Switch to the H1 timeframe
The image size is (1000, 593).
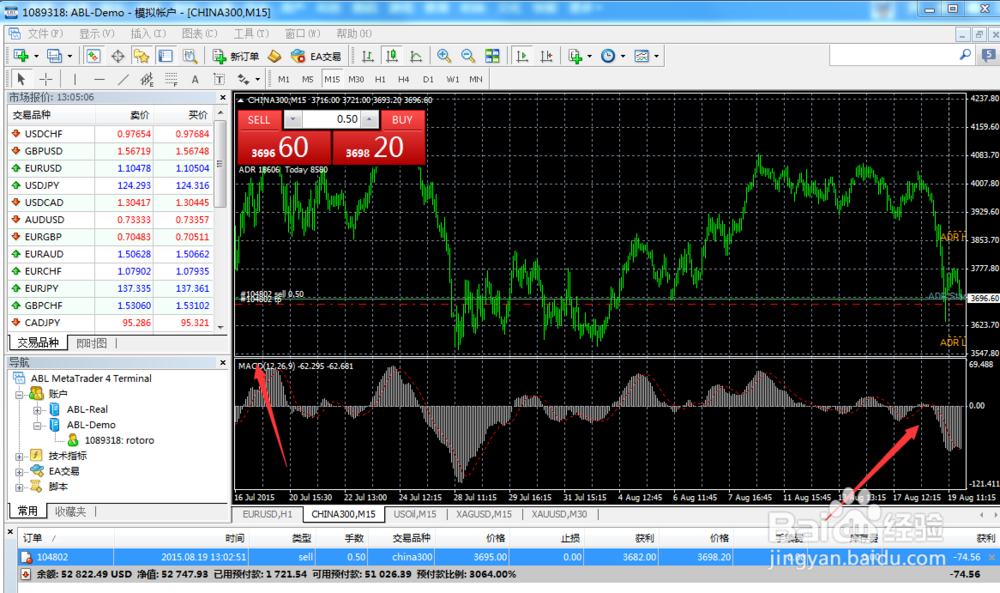(x=380, y=79)
